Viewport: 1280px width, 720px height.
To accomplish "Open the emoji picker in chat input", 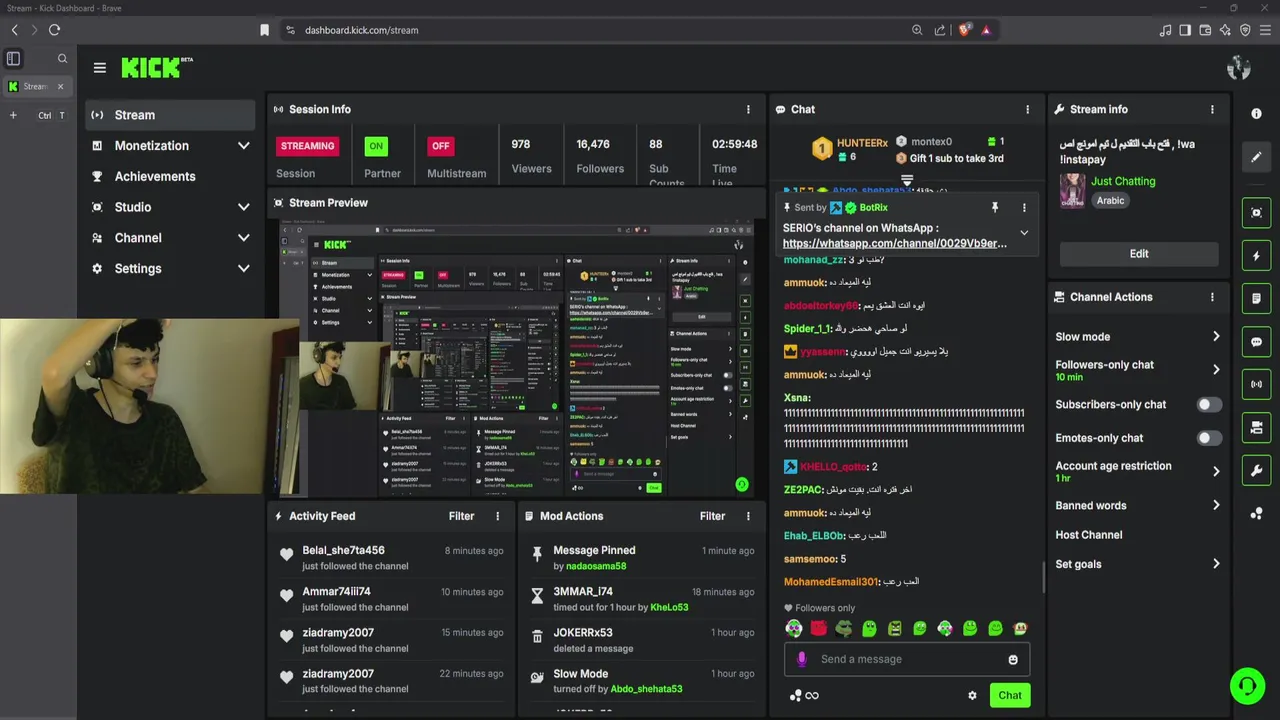I will 1013,660.
